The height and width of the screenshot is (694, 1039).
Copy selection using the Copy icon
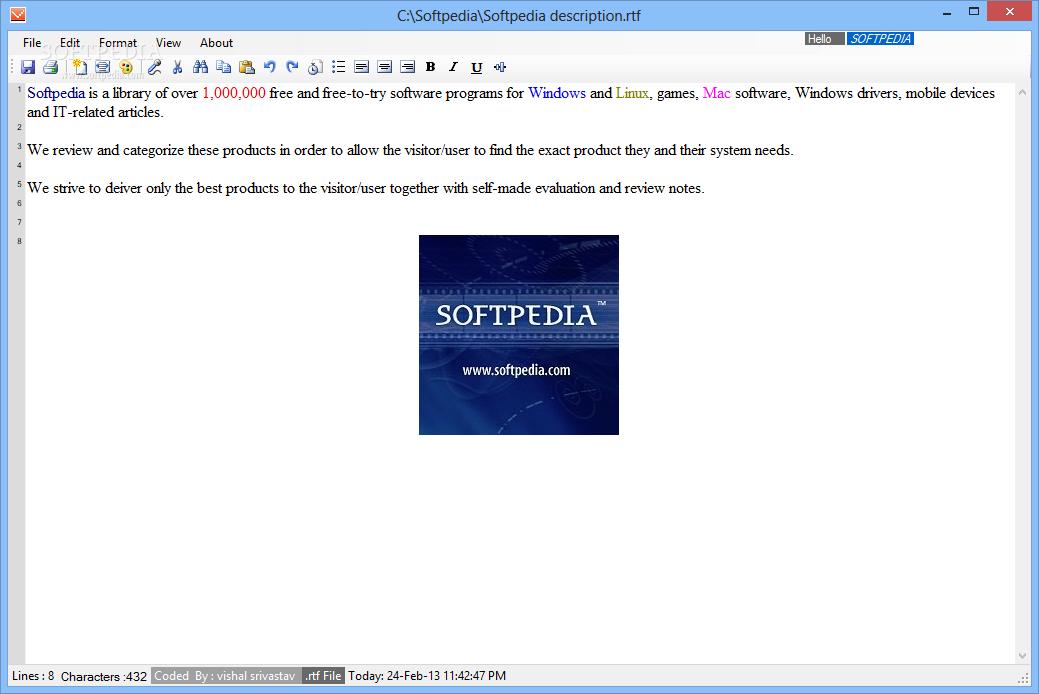[224, 67]
